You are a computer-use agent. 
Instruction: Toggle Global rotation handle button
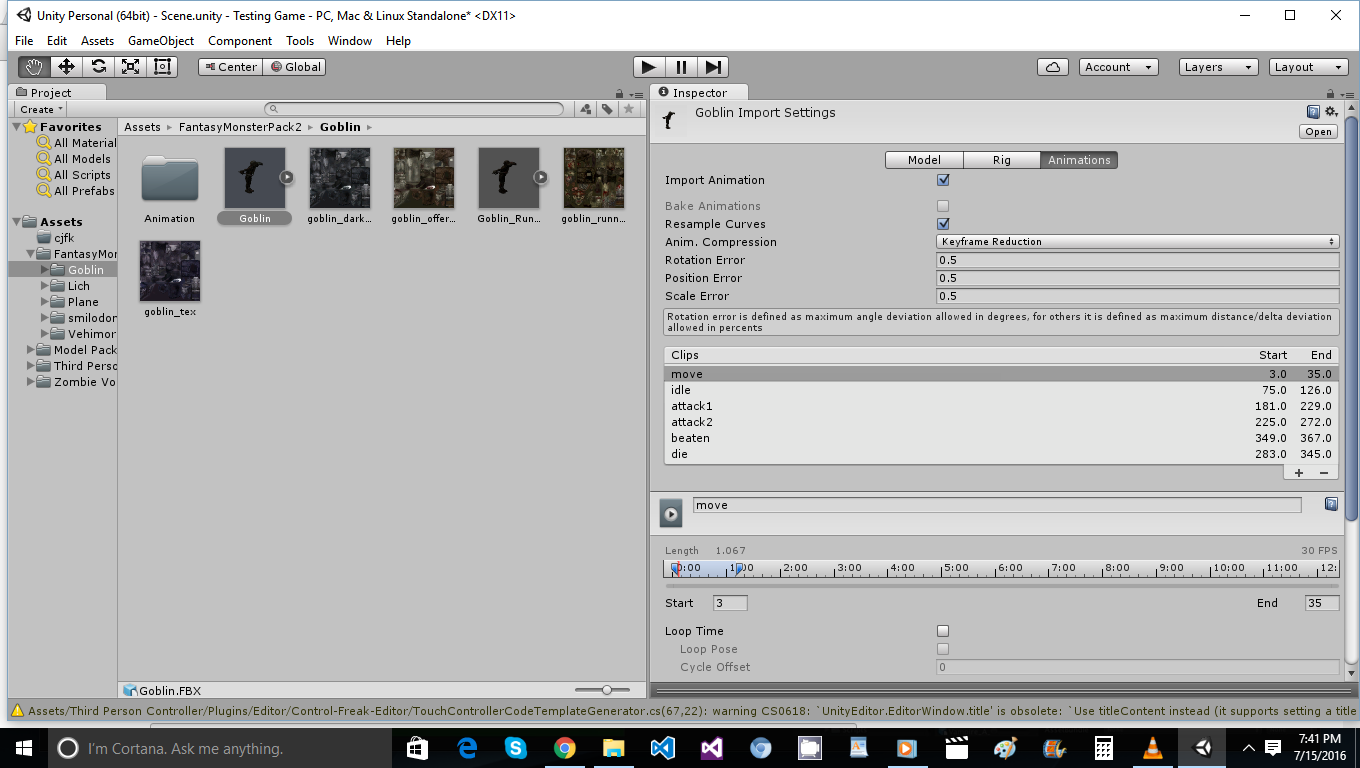pos(296,67)
